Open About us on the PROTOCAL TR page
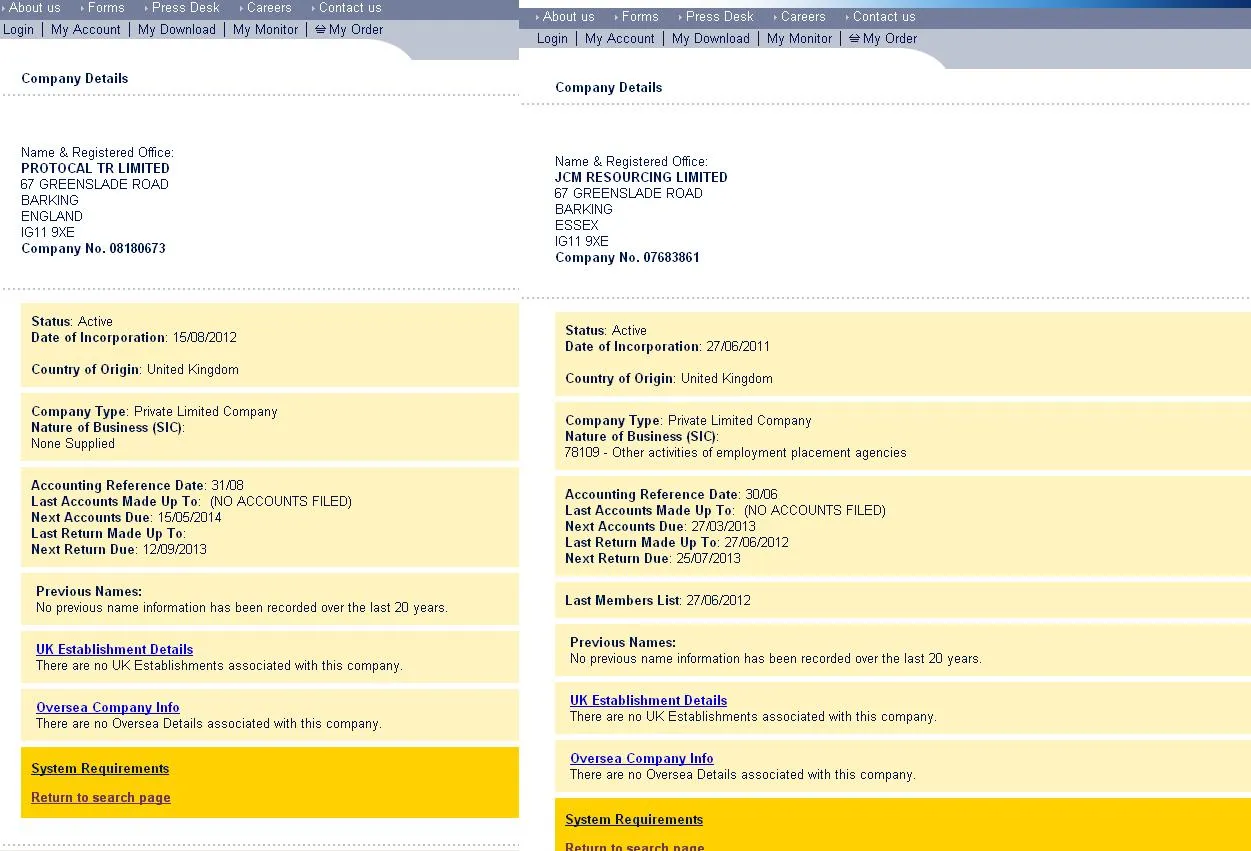1251x851 pixels. (x=35, y=8)
